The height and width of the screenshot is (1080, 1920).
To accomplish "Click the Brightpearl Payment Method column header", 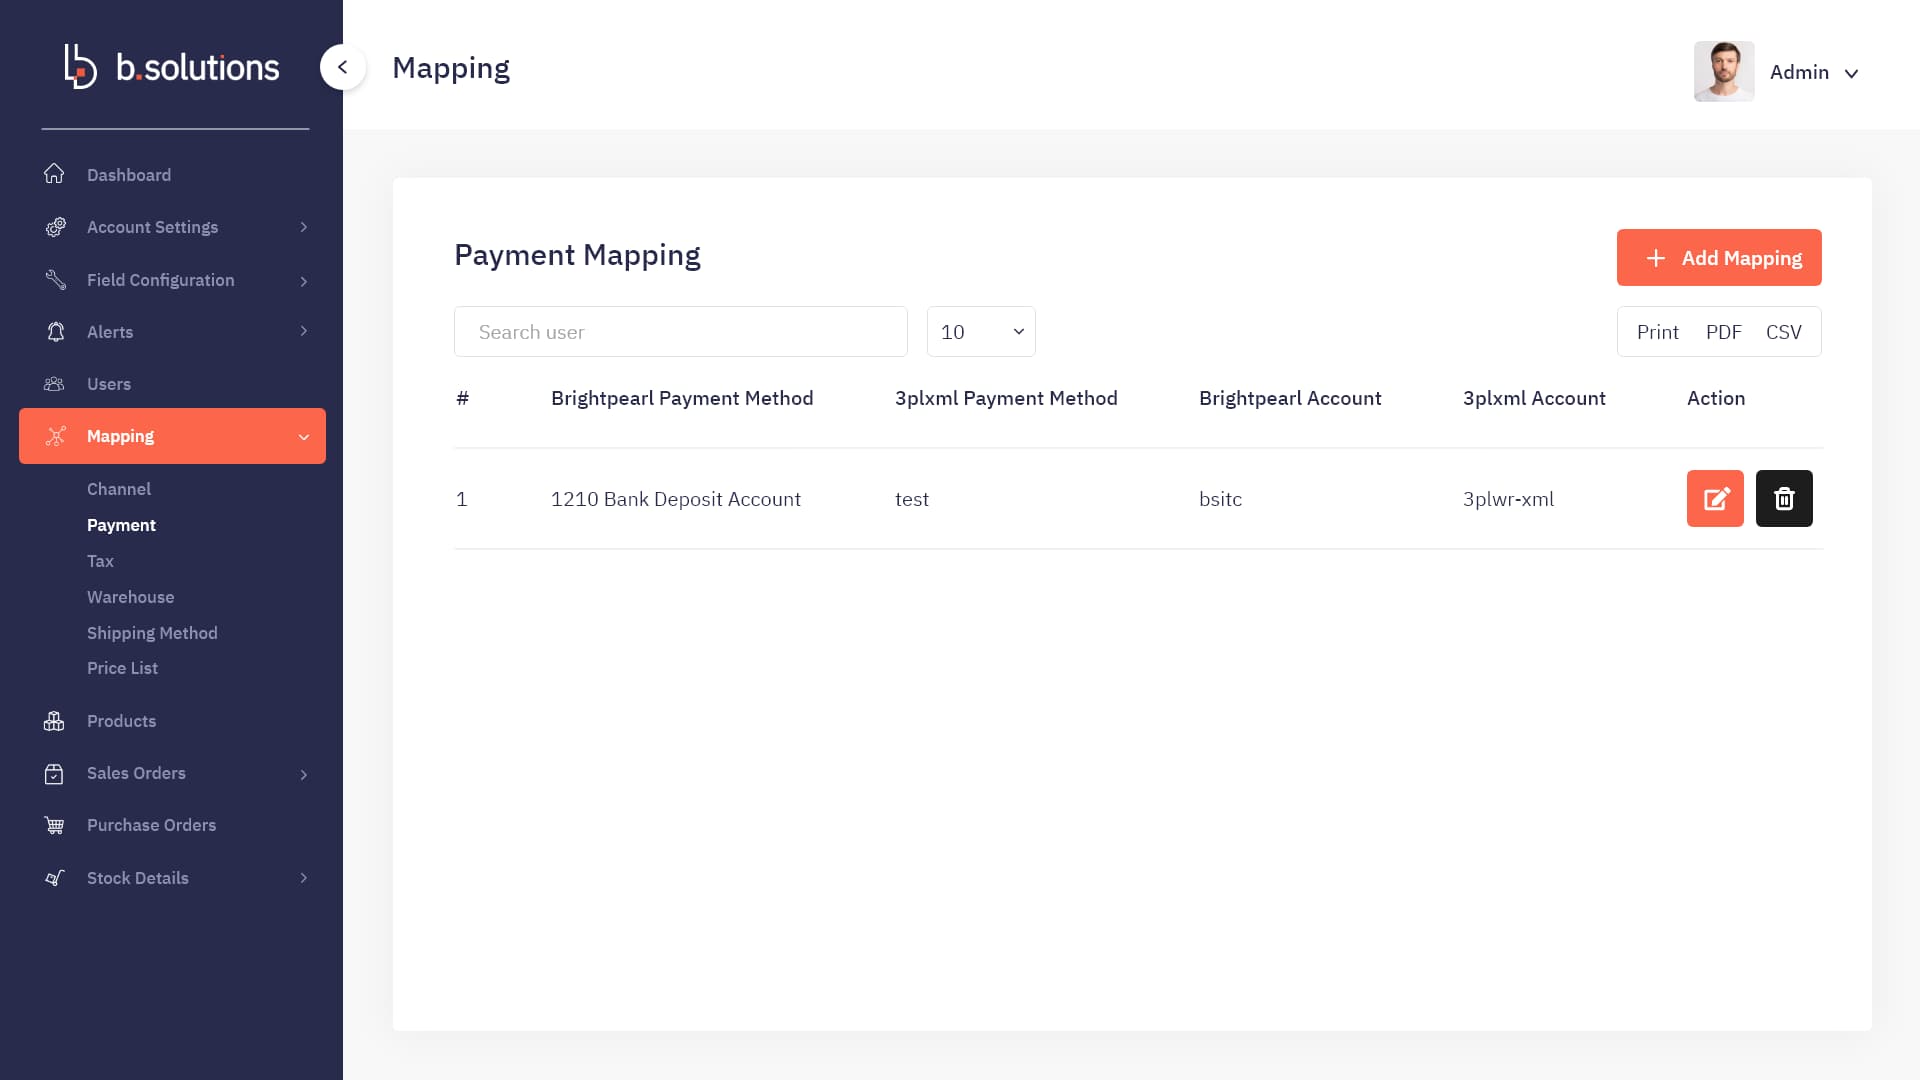I will (682, 398).
